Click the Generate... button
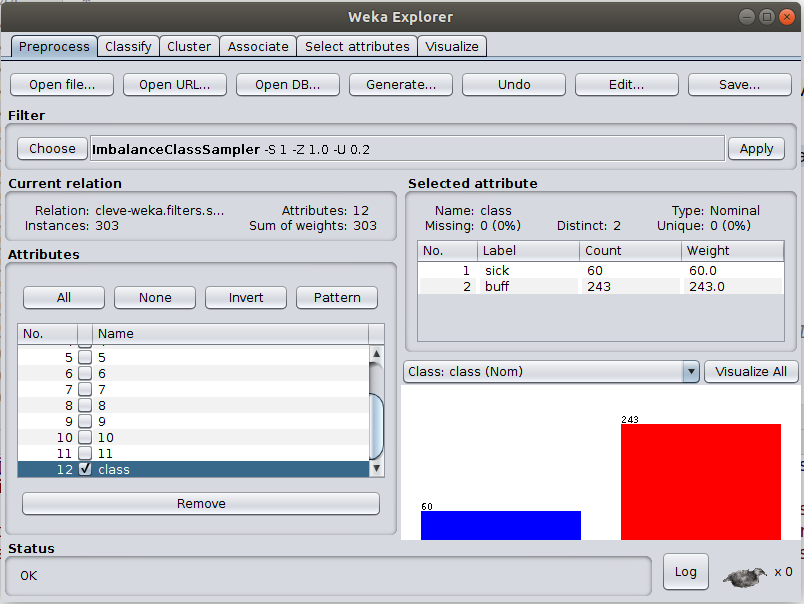This screenshot has width=804, height=604. click(x=401, y=85)
